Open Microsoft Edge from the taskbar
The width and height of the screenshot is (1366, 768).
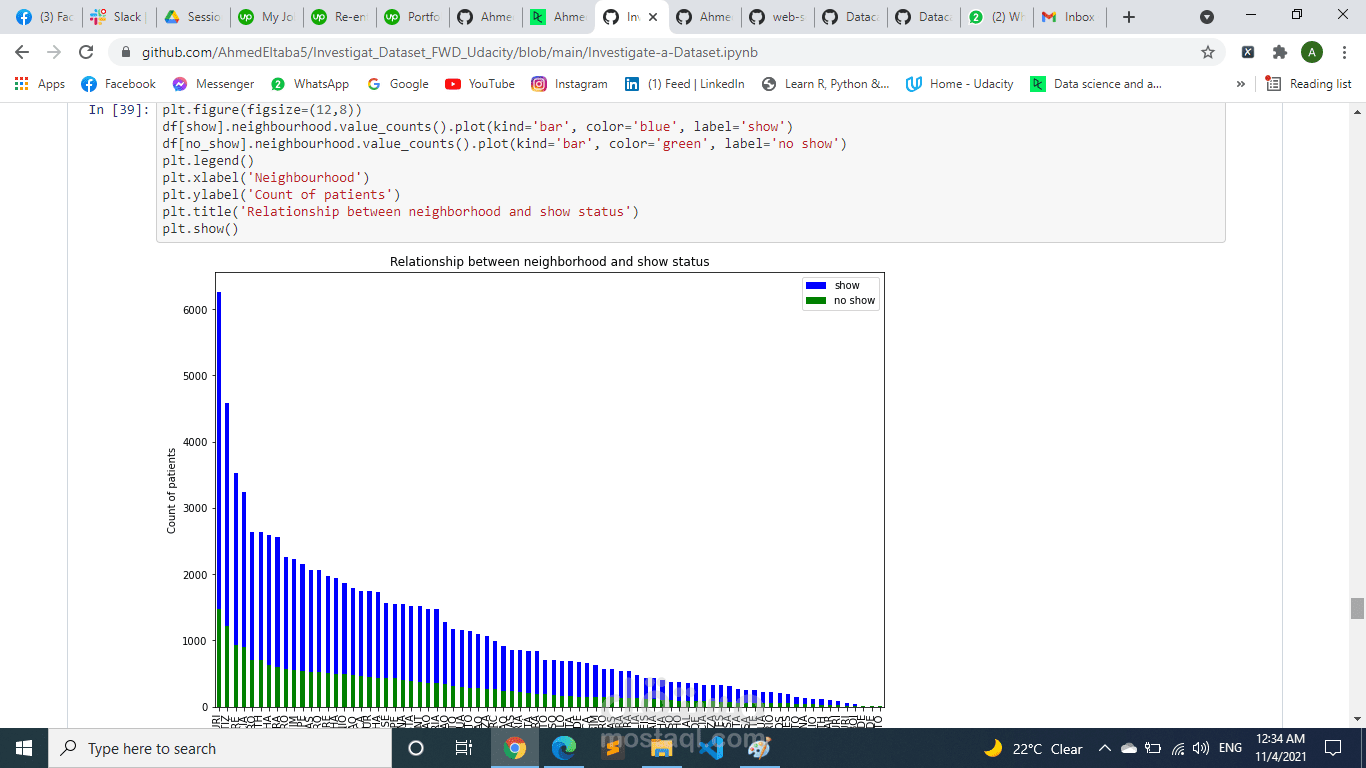pyautogui.click(x=564, y=748)
